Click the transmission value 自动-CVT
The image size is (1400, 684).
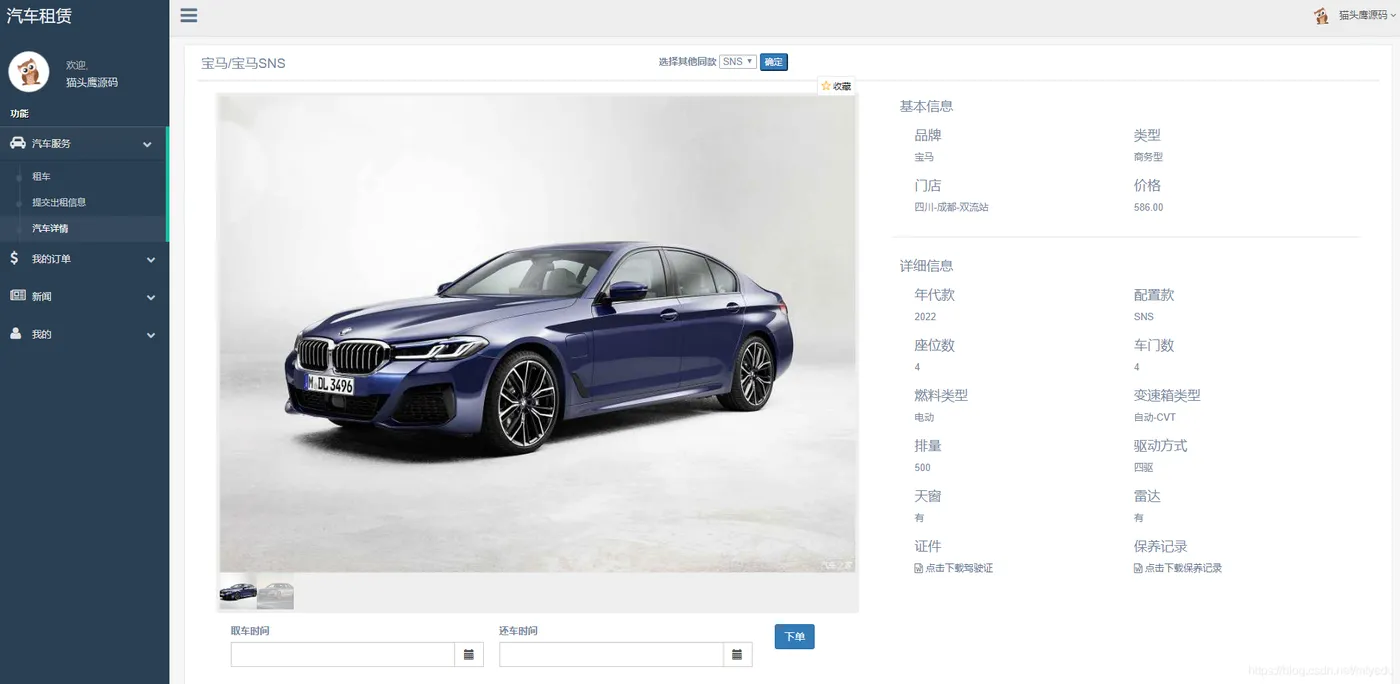1155,417
